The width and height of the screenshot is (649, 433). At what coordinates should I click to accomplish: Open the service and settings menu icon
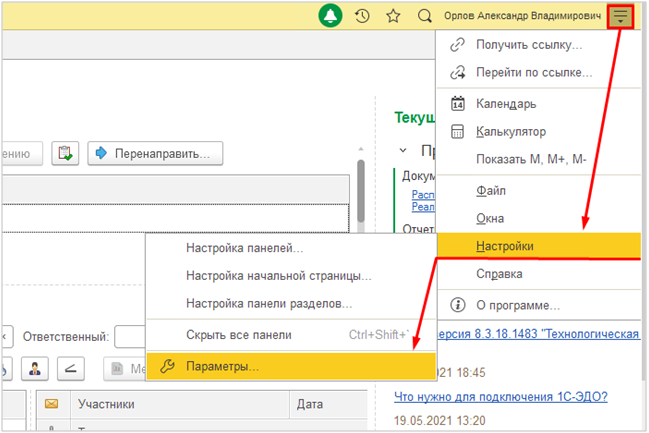pos(622,16)
